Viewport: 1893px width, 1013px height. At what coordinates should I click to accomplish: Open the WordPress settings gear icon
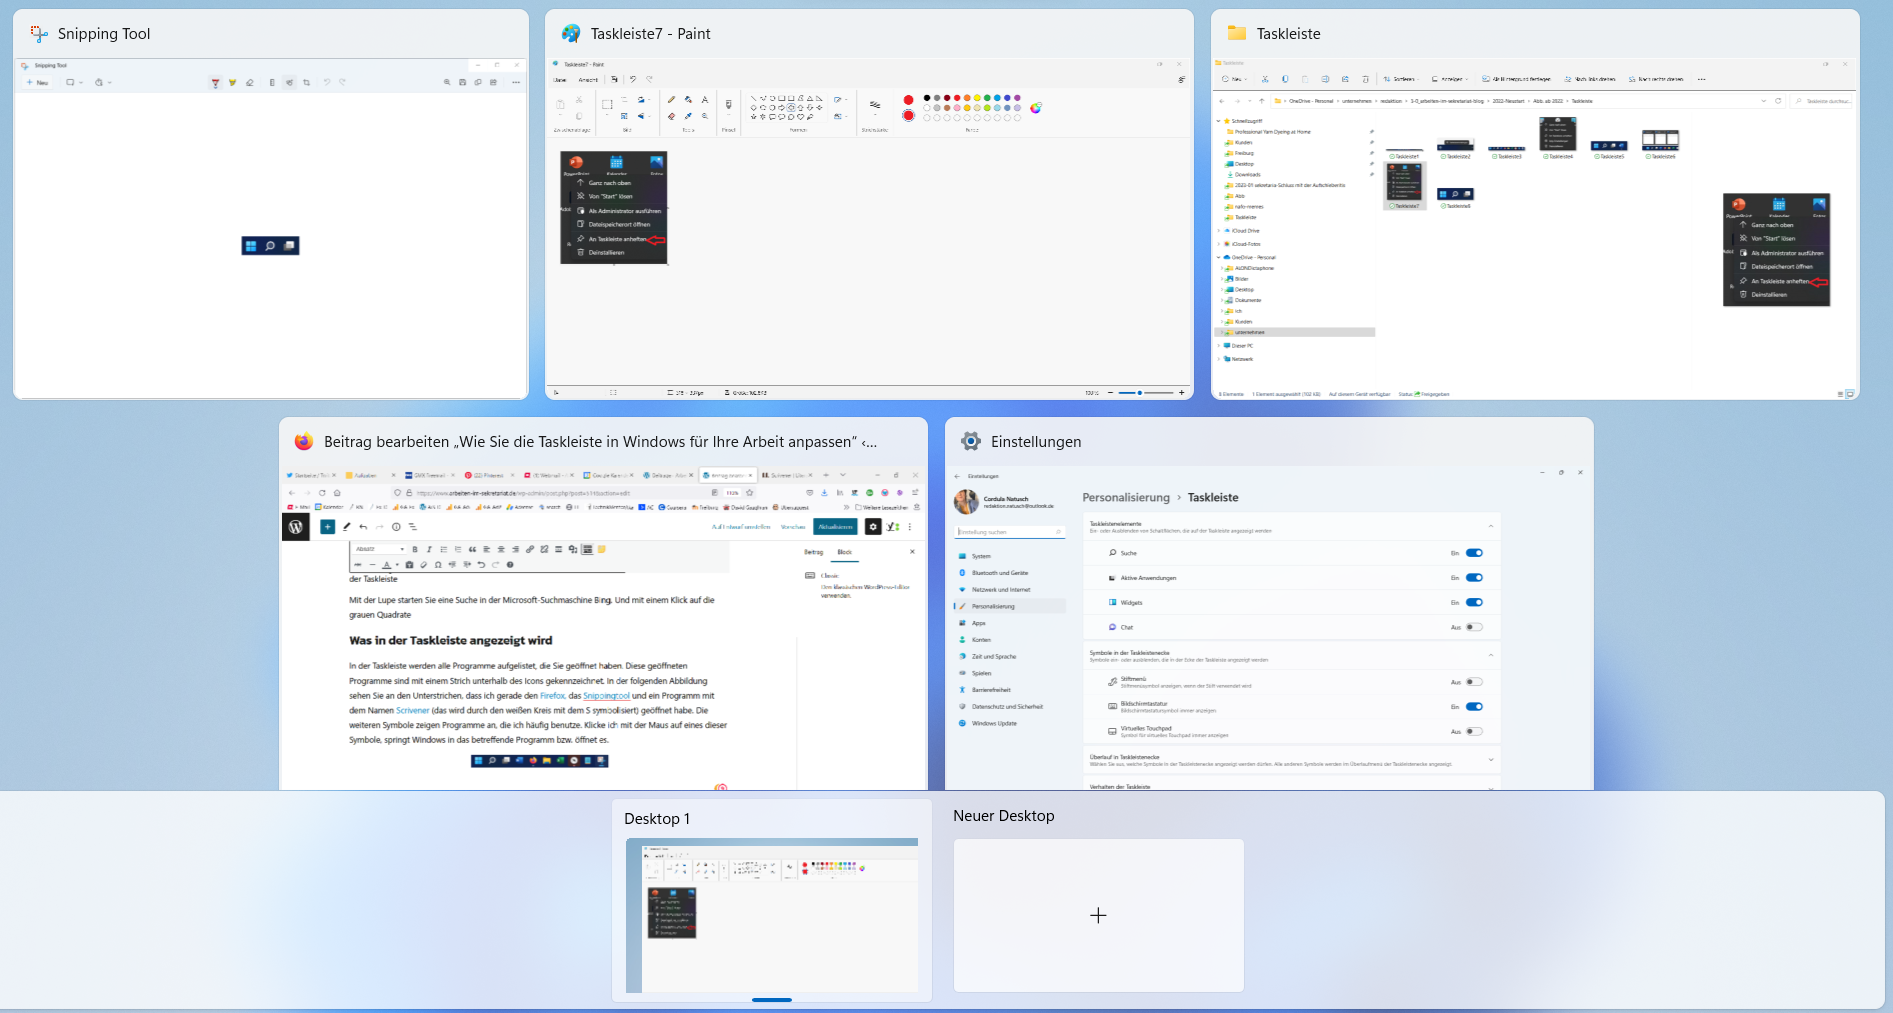point(873,527)
